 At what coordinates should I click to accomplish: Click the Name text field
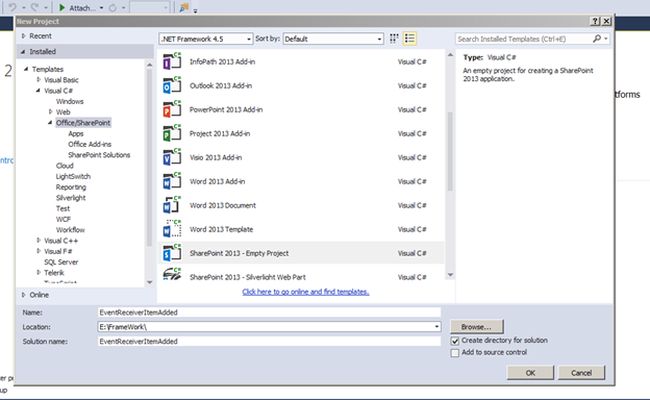pyautogui.click(x=269, y=313)
